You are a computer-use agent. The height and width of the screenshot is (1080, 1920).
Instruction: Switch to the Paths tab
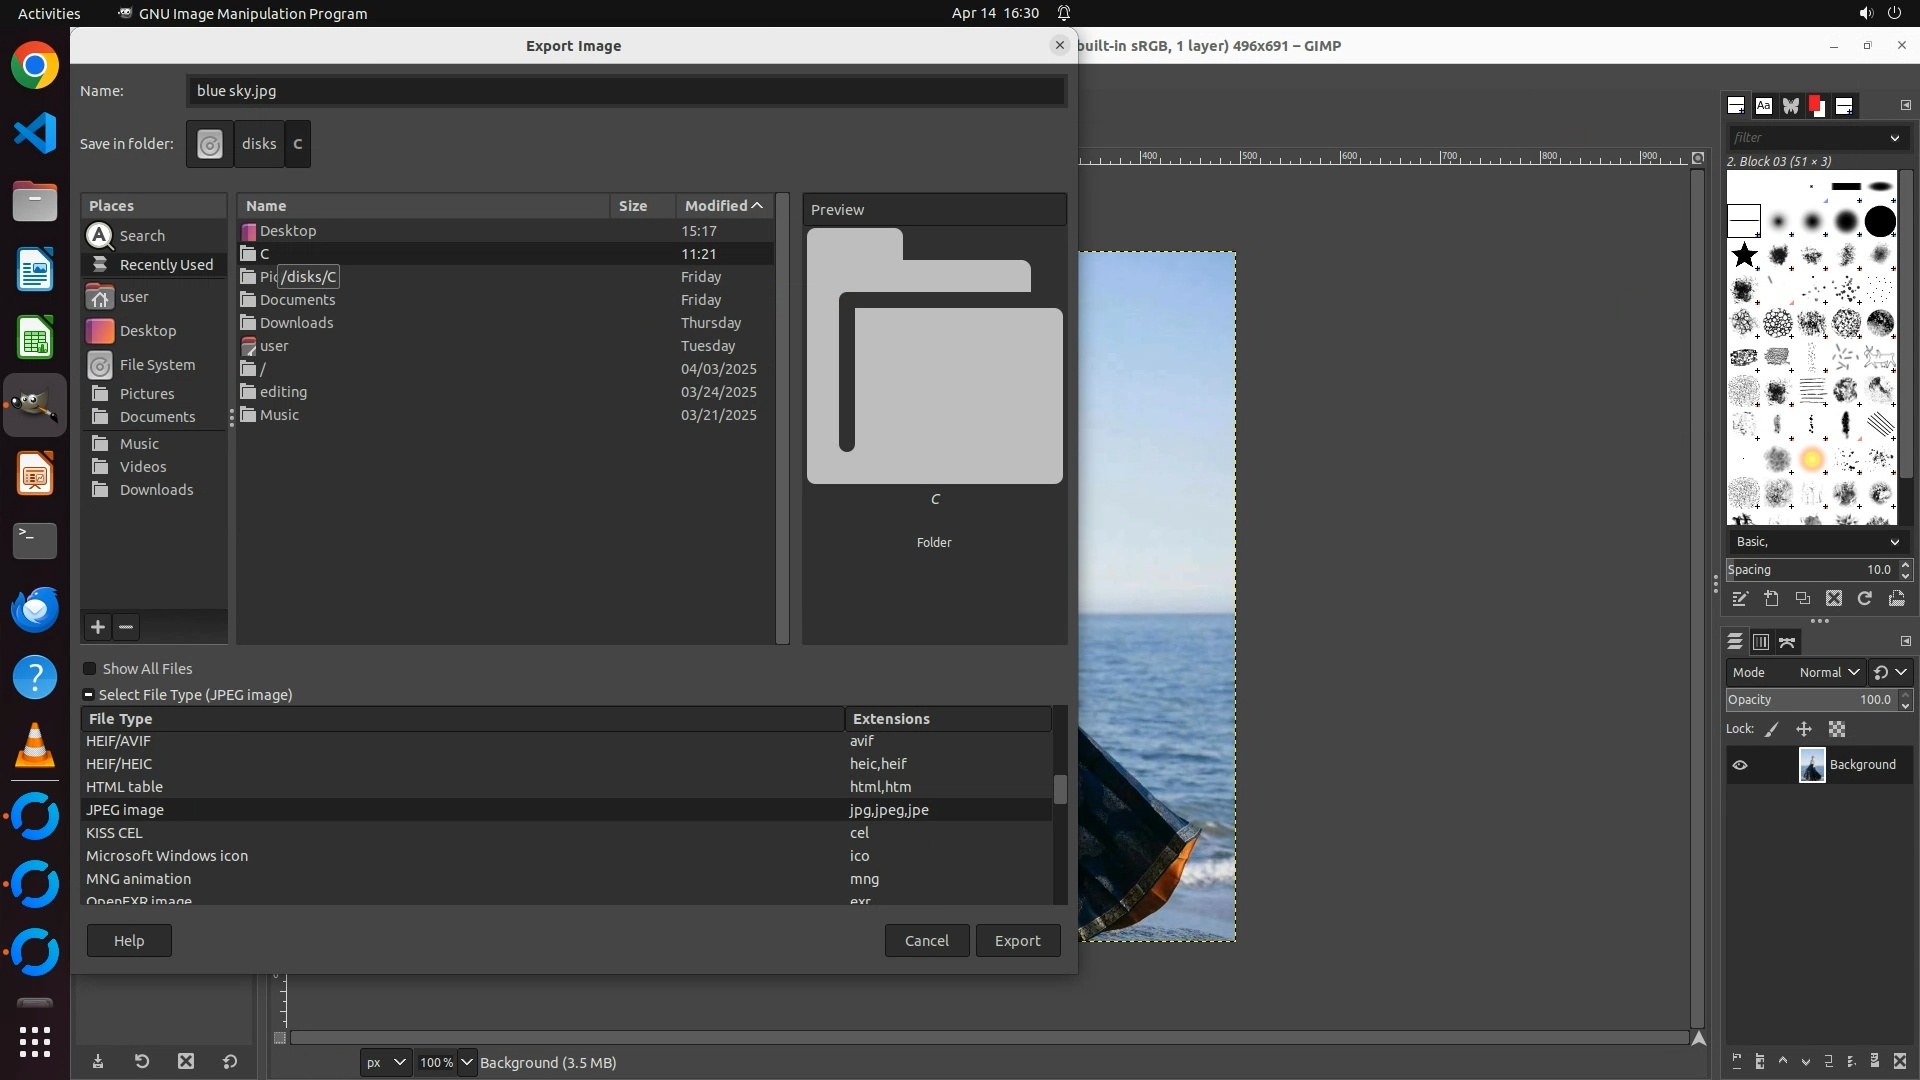pyautogui.click(x=1788, y=642)
